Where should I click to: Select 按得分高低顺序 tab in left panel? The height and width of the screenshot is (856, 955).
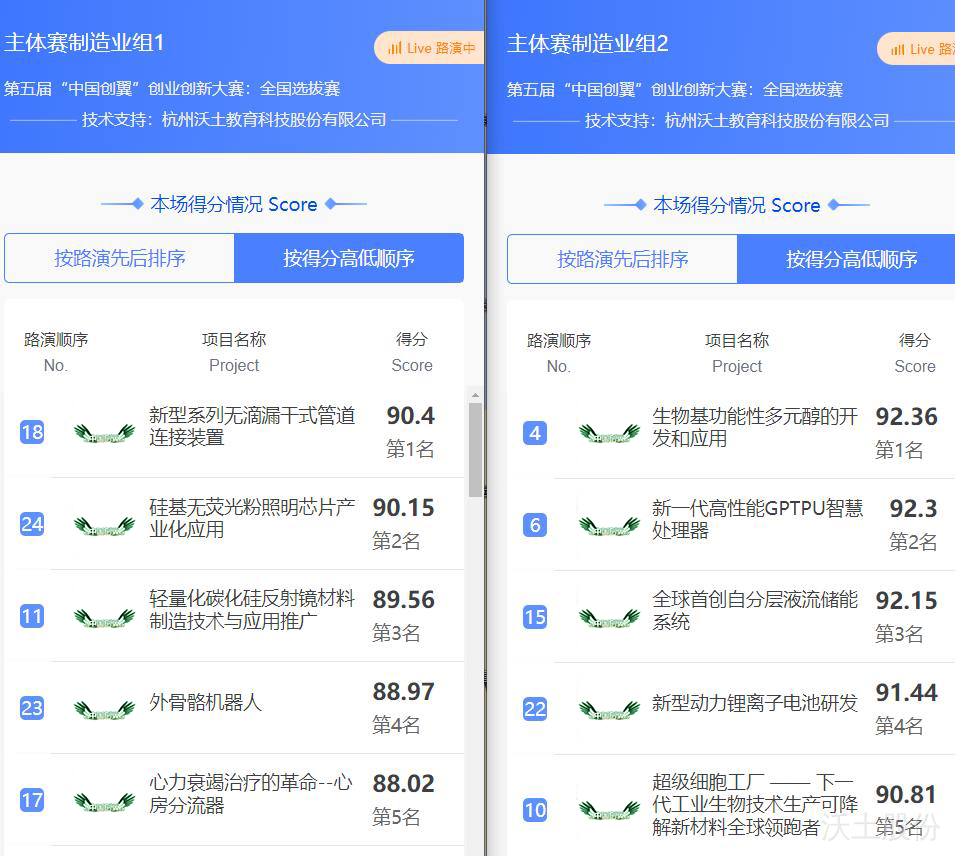(x=348, y=258)
